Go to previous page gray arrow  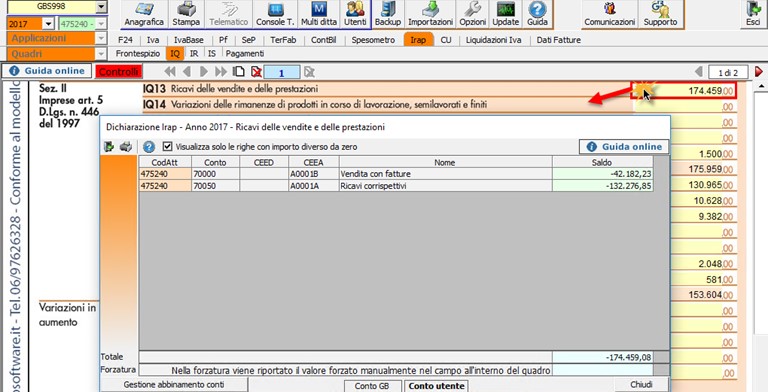[699, 72]
